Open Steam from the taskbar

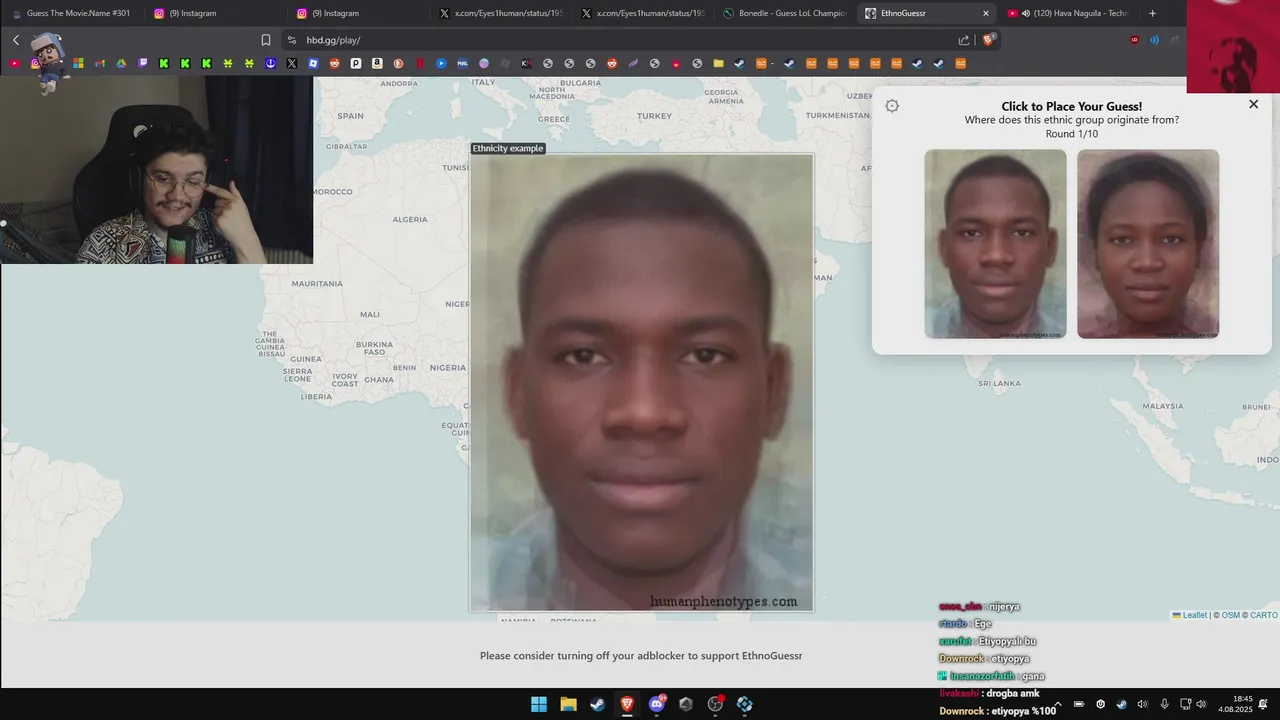[x=597, y=704]
